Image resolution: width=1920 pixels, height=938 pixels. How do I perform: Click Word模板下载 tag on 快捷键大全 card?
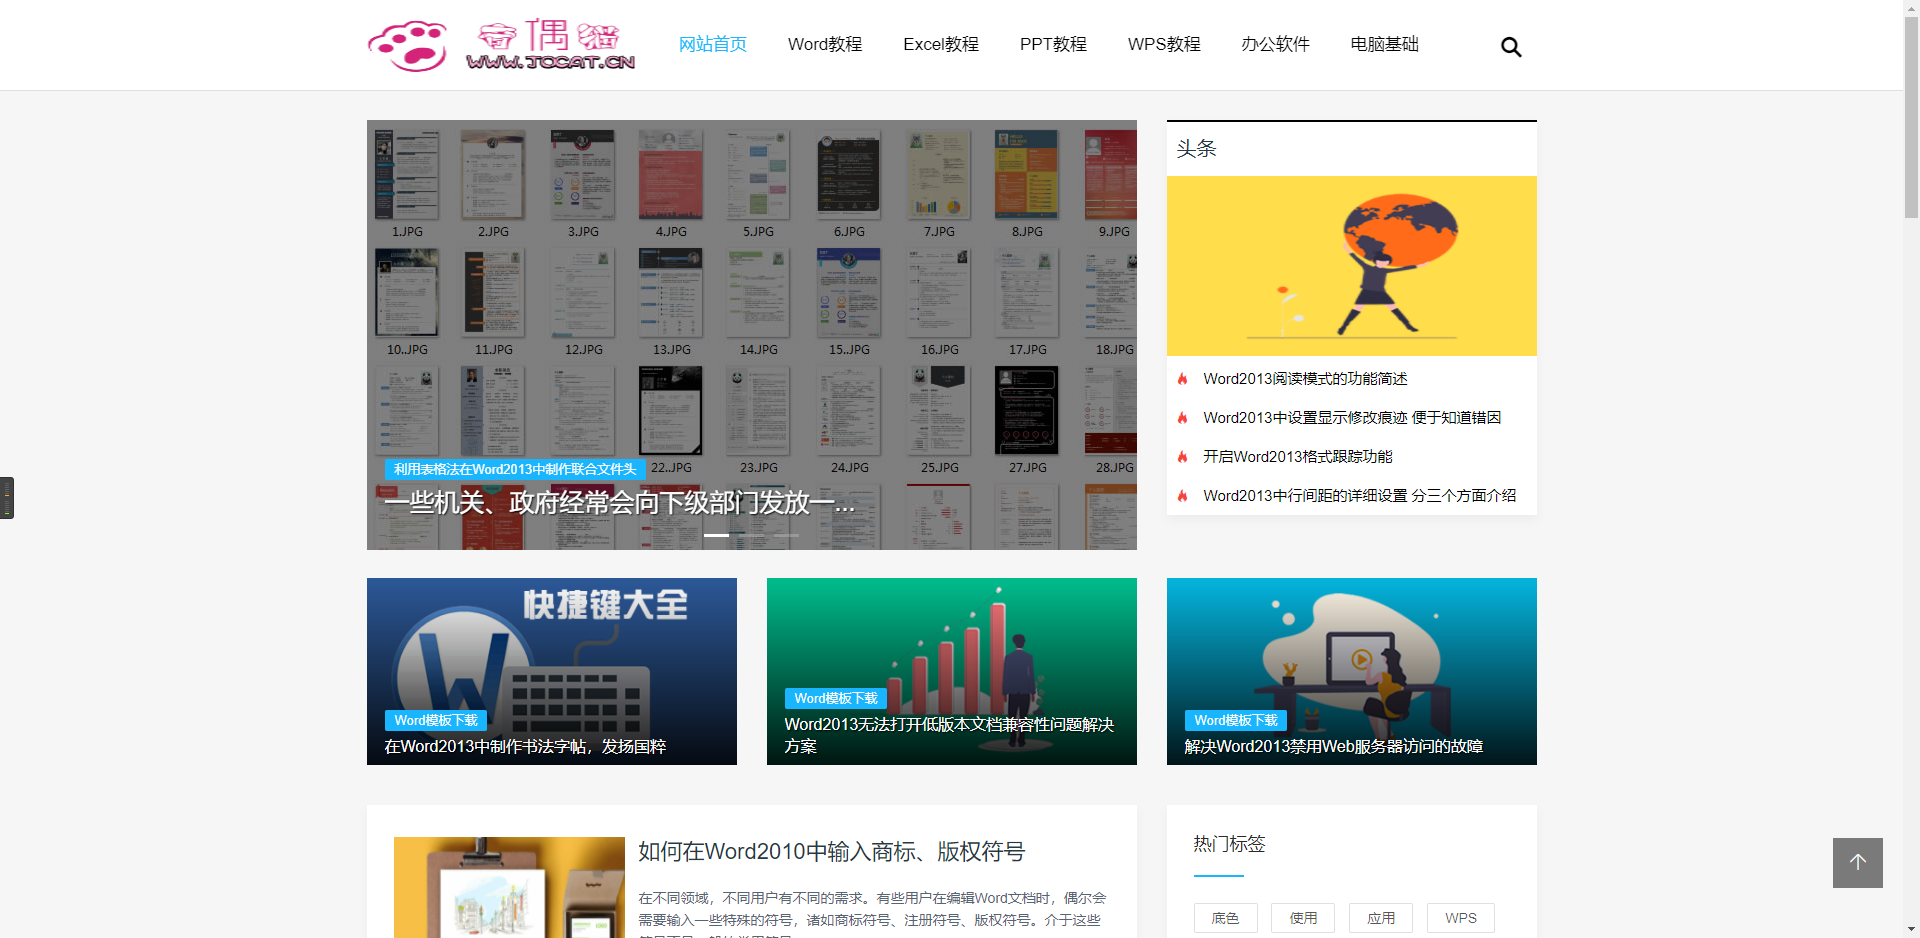[436, 720]
